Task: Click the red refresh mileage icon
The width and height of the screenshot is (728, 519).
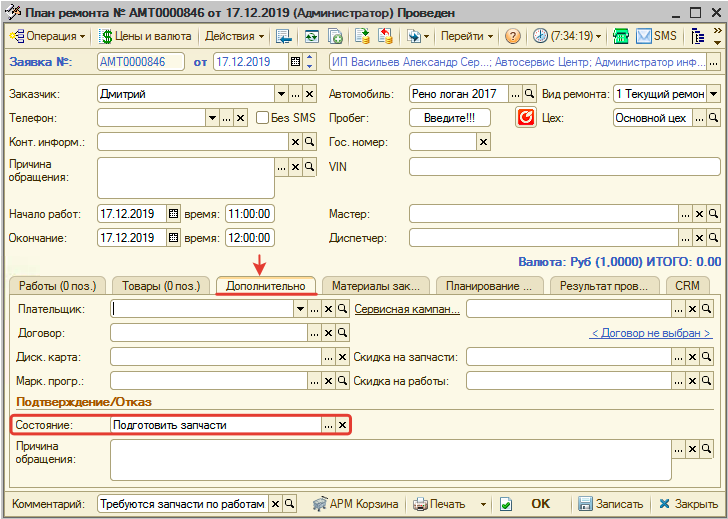Action: coord(526,118)
